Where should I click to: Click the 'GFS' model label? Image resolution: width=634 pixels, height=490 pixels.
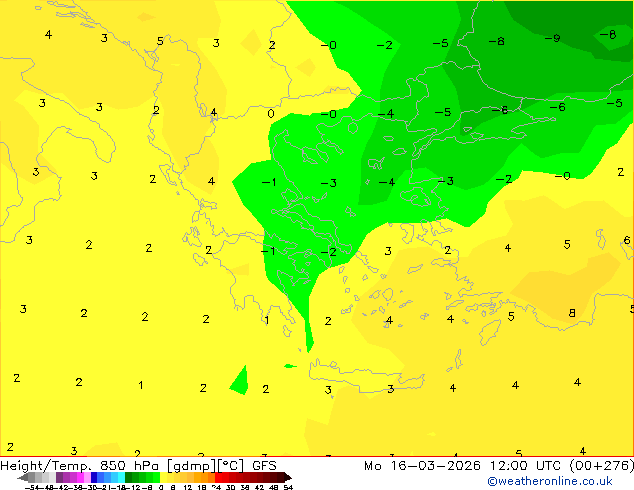click(264, 466)
